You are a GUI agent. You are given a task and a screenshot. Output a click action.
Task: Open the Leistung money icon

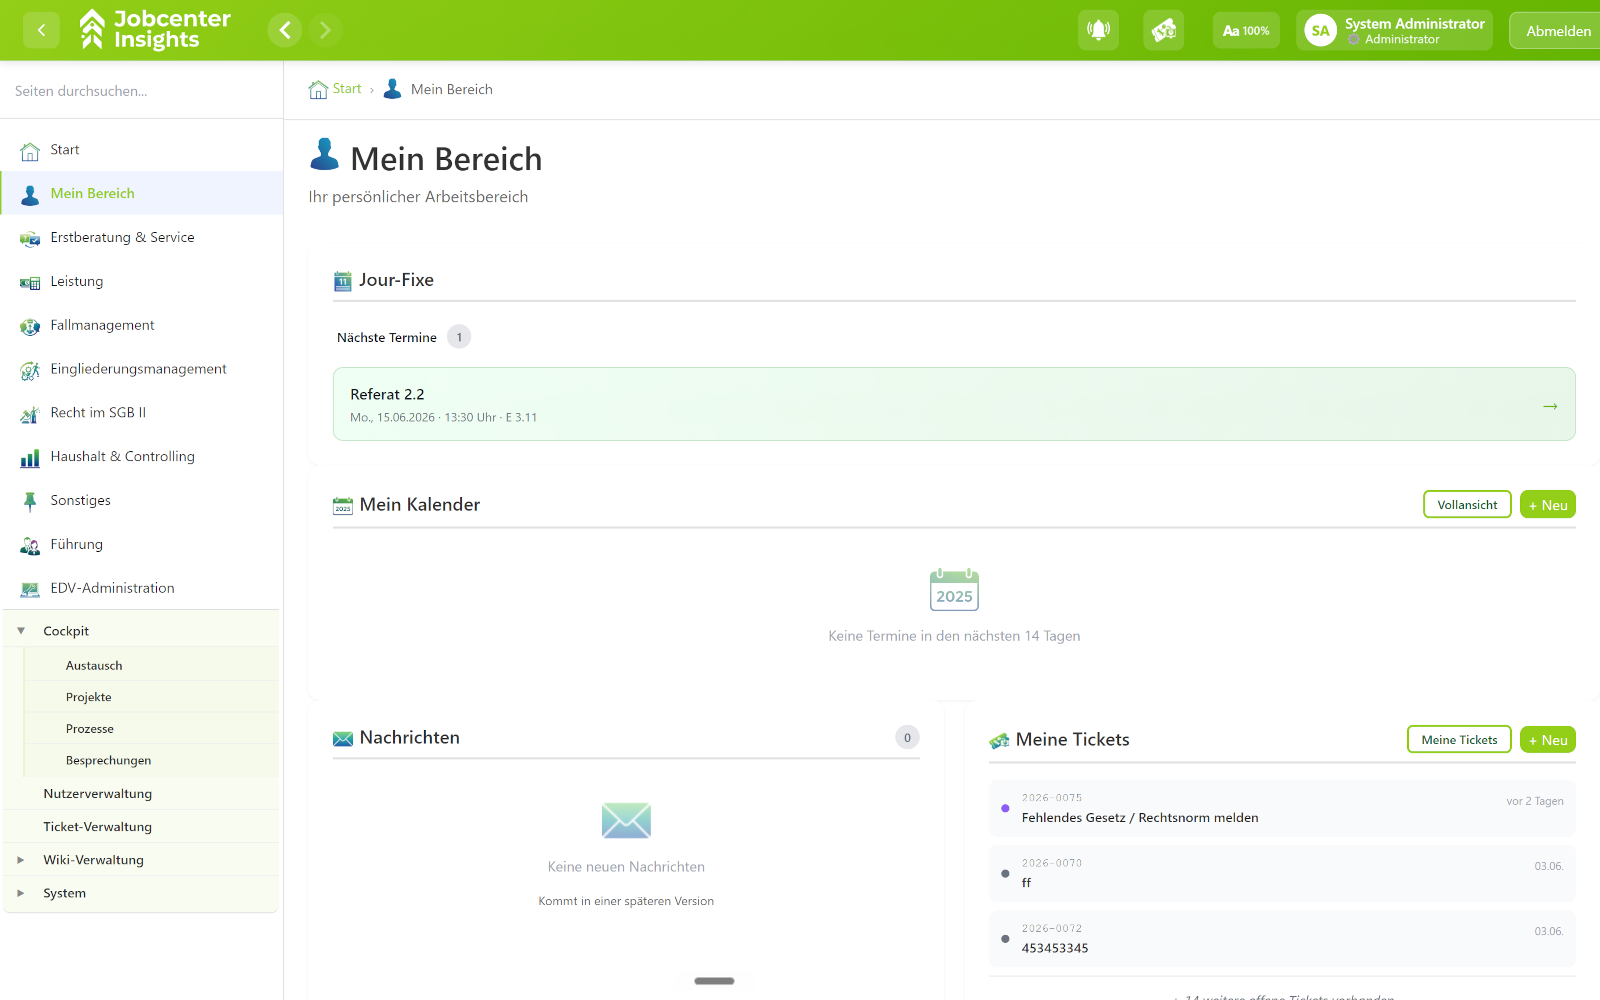point(30,282)
